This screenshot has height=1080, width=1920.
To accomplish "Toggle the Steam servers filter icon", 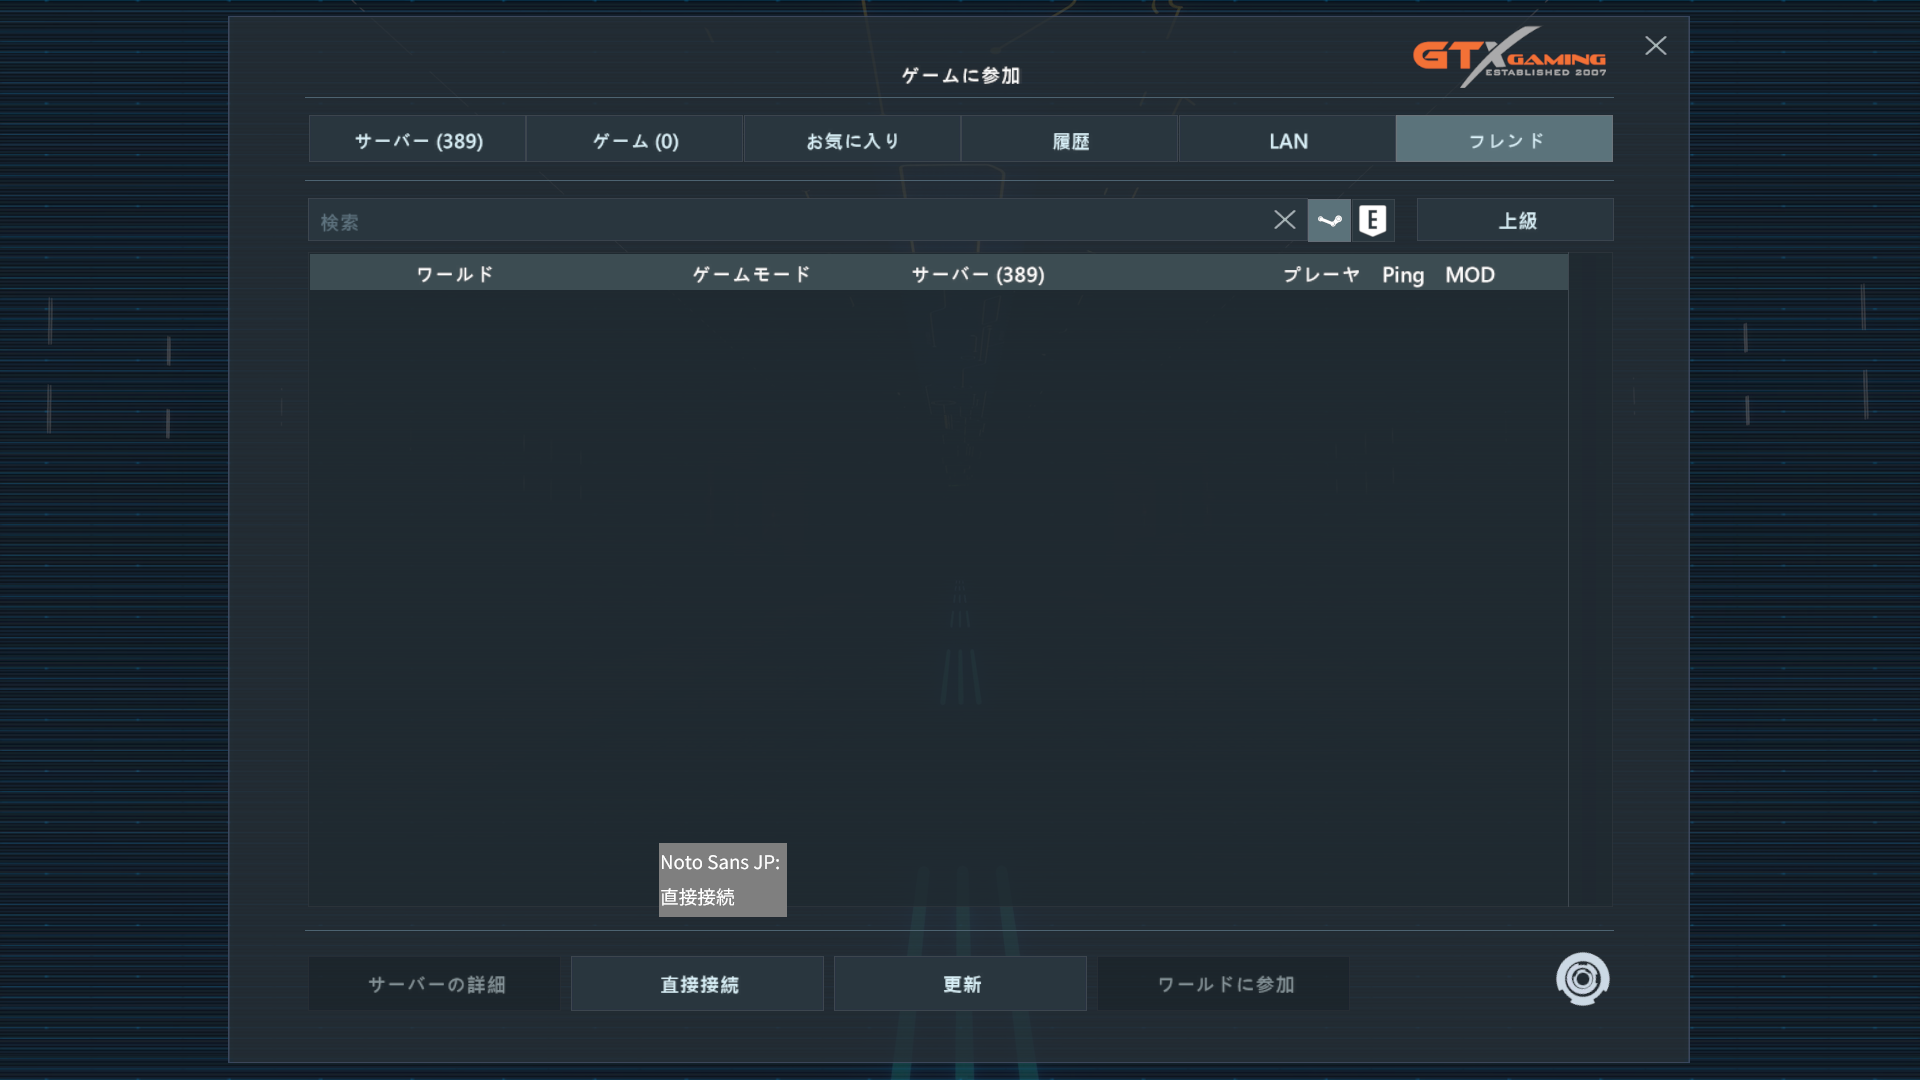I will [x=1329, y=221].
